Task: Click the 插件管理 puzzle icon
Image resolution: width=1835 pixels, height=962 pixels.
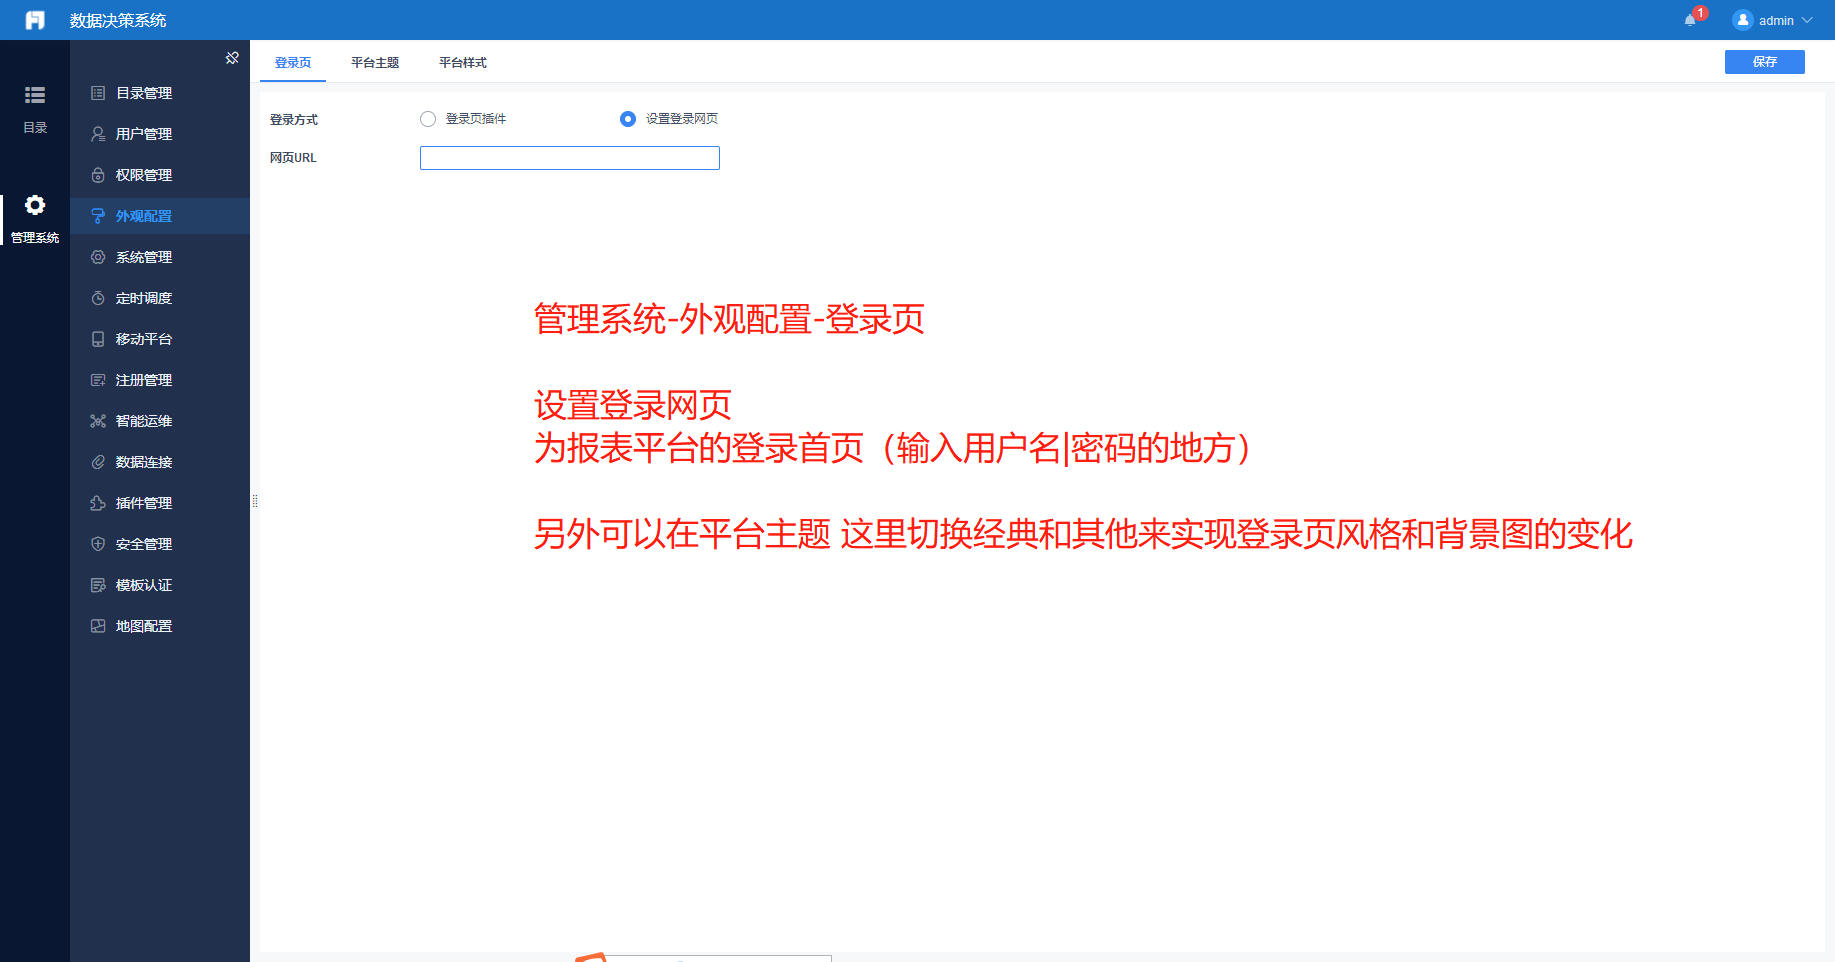Action: click(98, 503)
